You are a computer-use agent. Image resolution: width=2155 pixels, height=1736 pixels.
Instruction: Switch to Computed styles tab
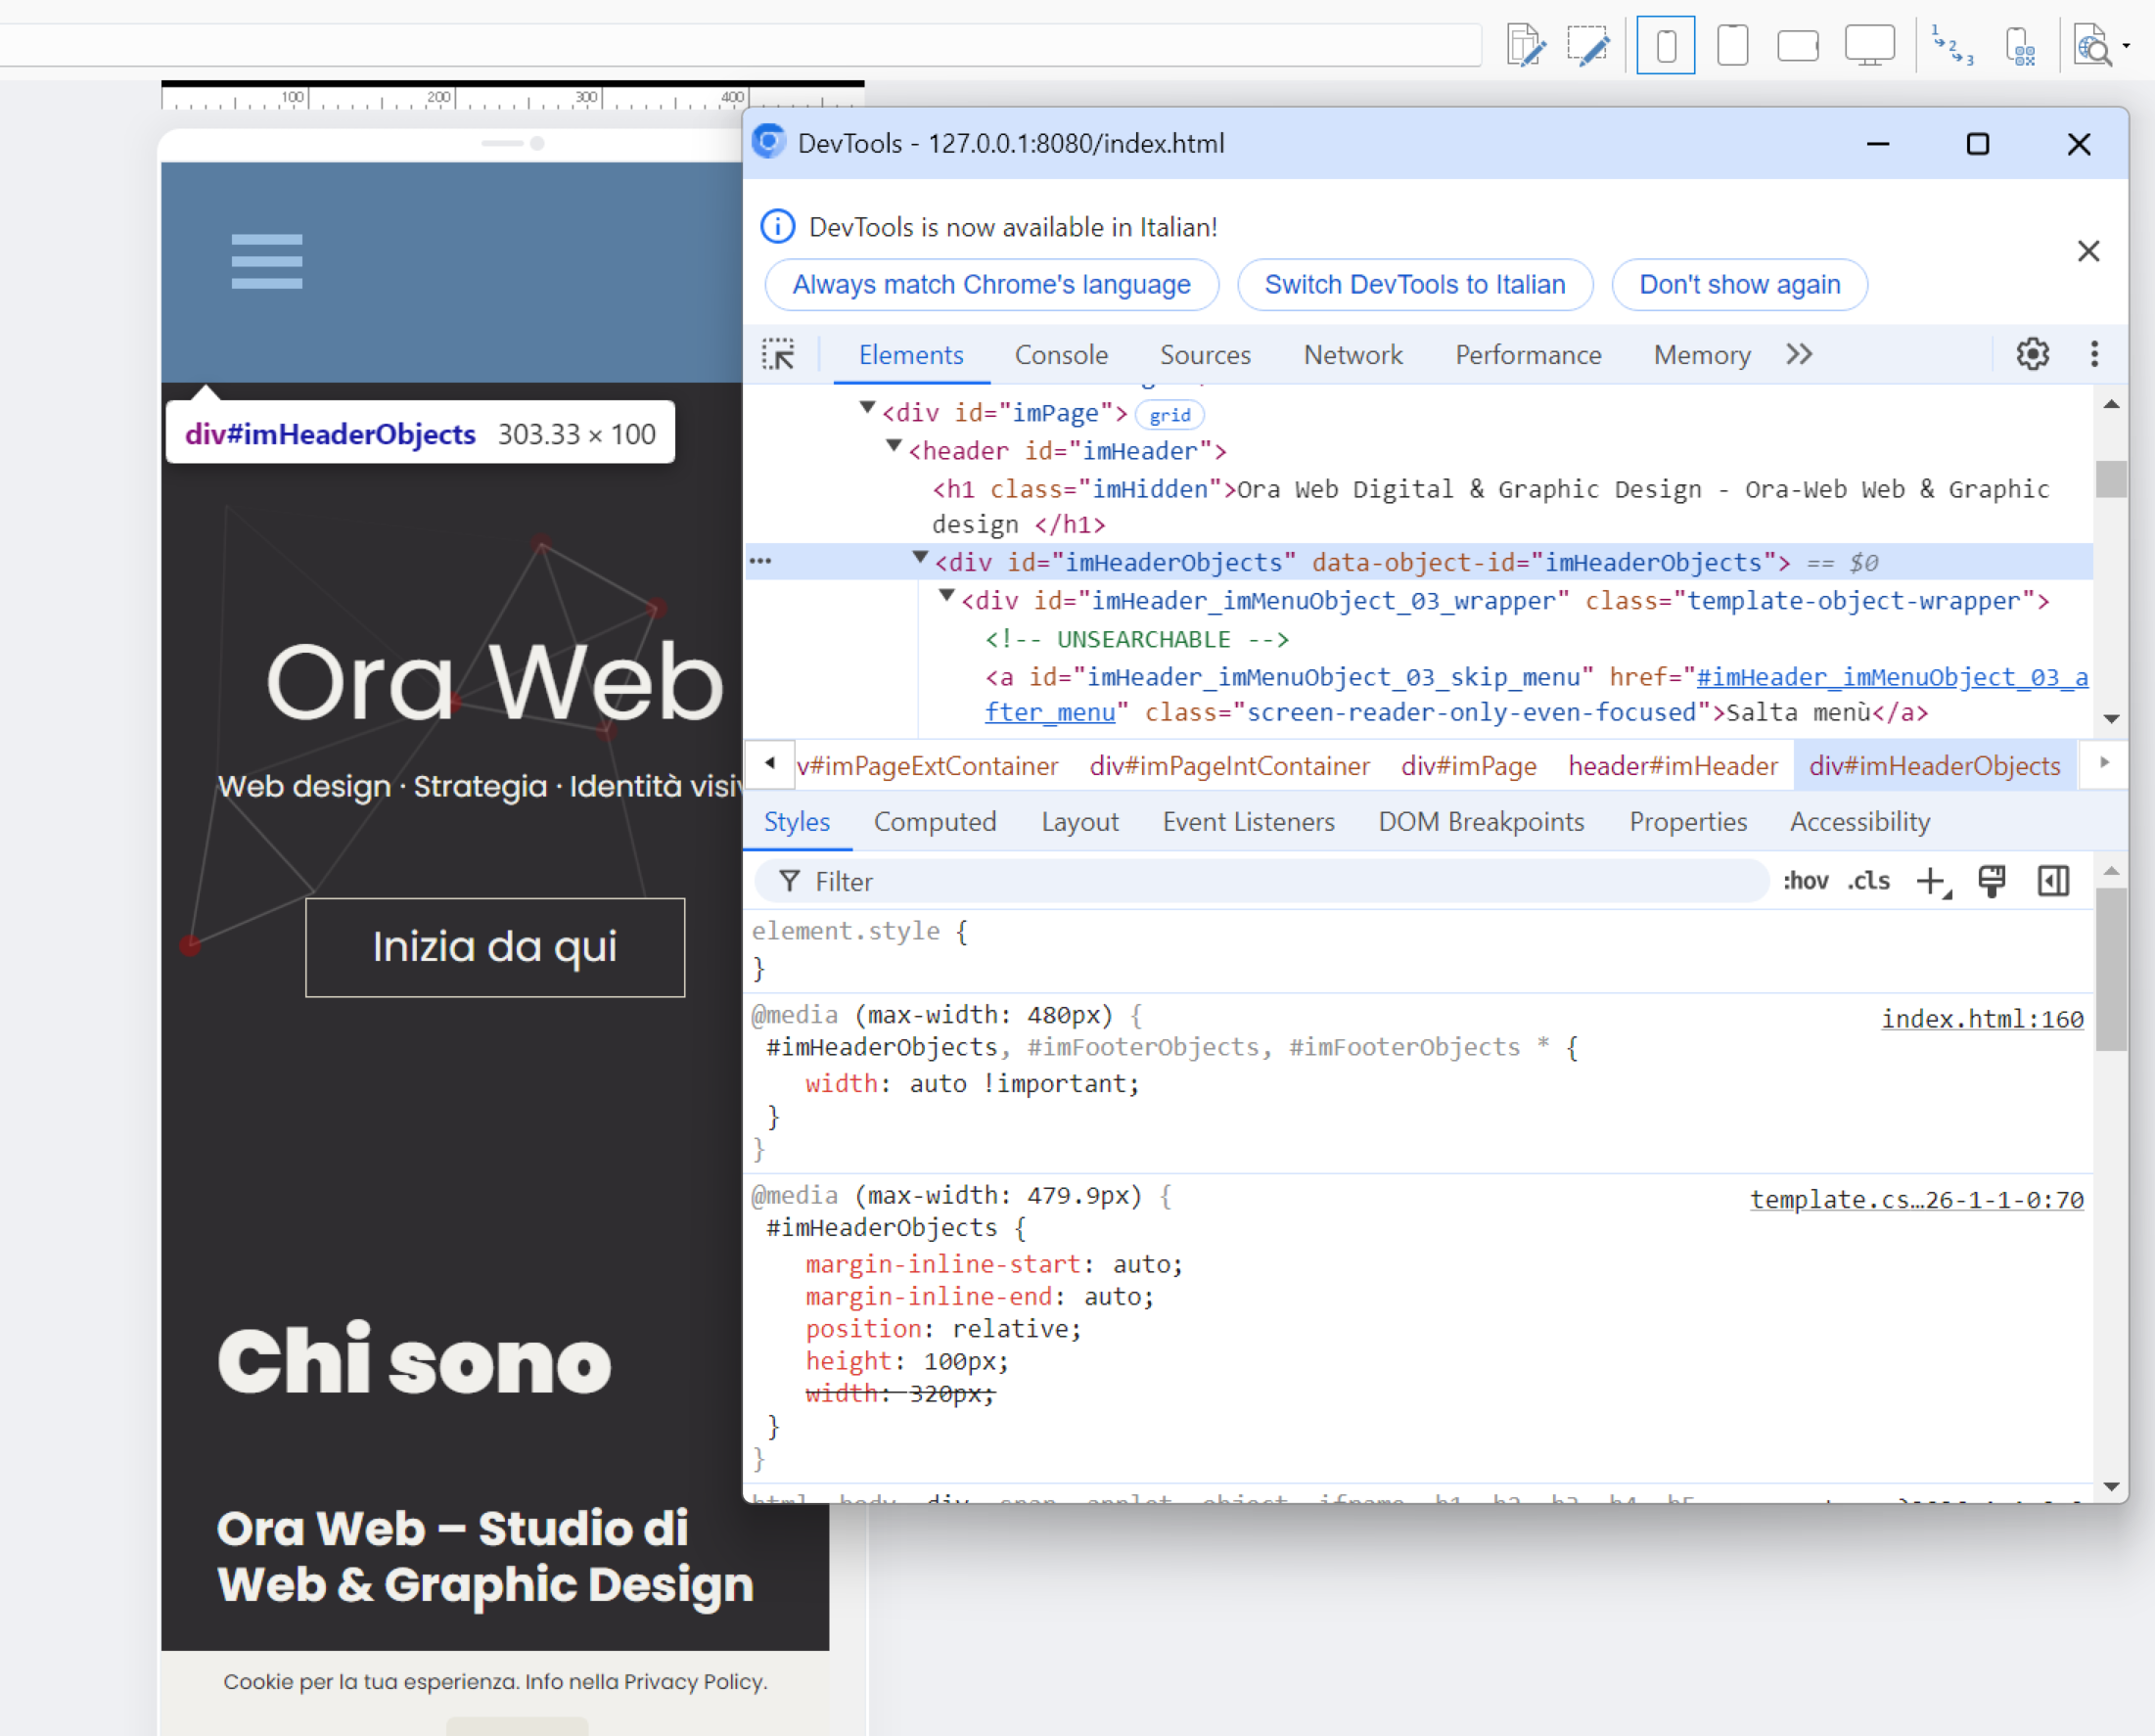(934, 822)
